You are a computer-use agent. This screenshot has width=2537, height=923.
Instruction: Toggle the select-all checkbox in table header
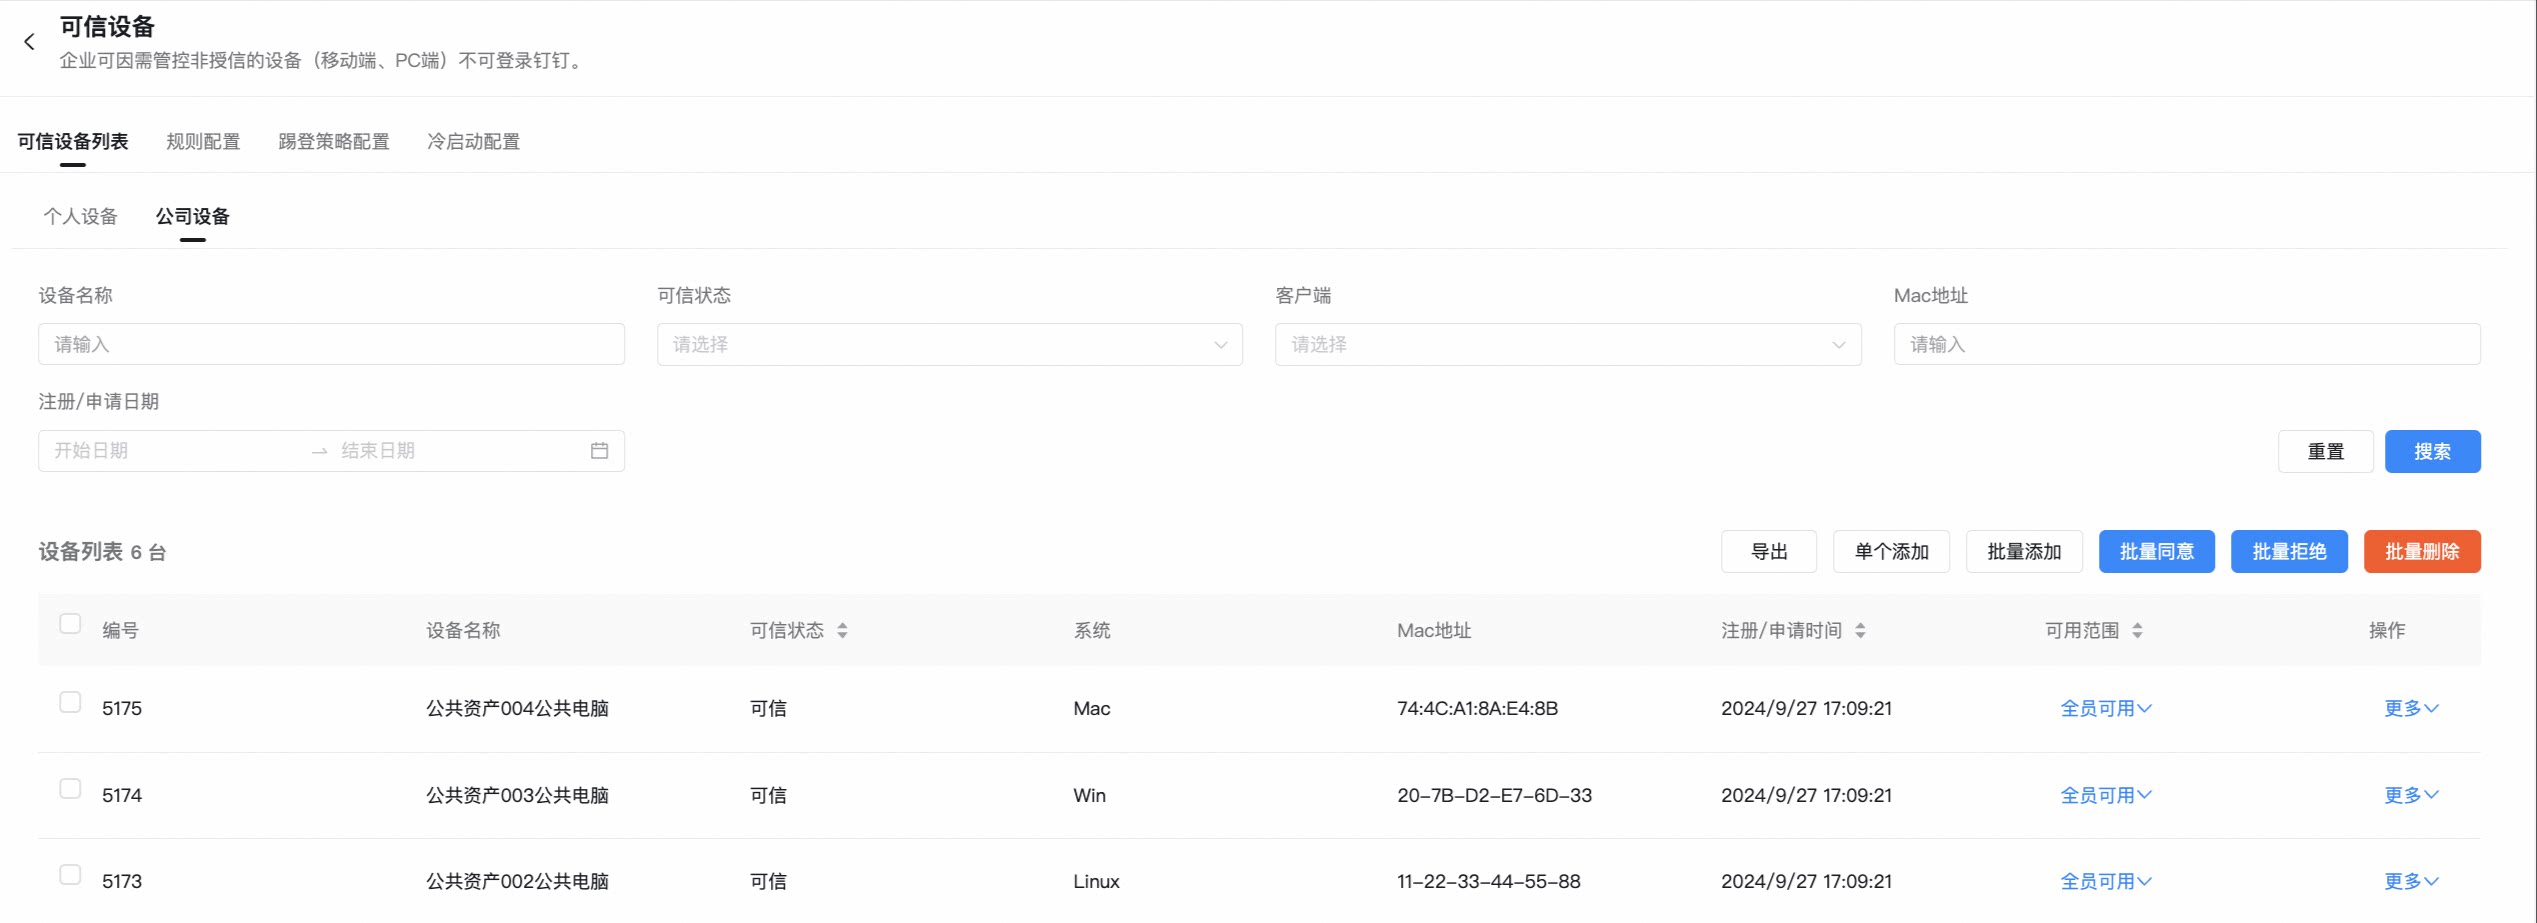click(70, 624)
